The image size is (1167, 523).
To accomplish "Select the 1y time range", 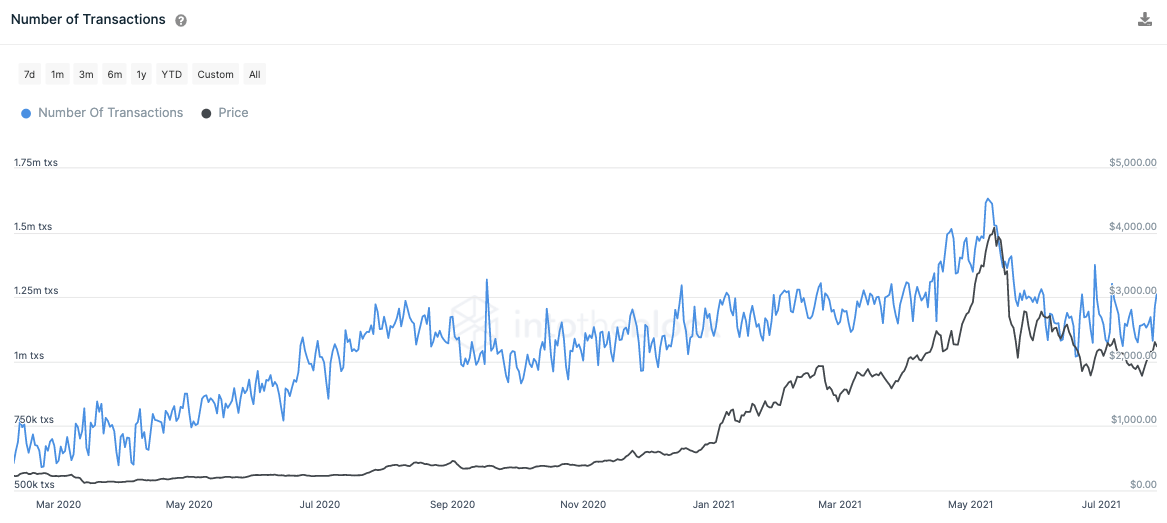I will [x=141, y=74].
